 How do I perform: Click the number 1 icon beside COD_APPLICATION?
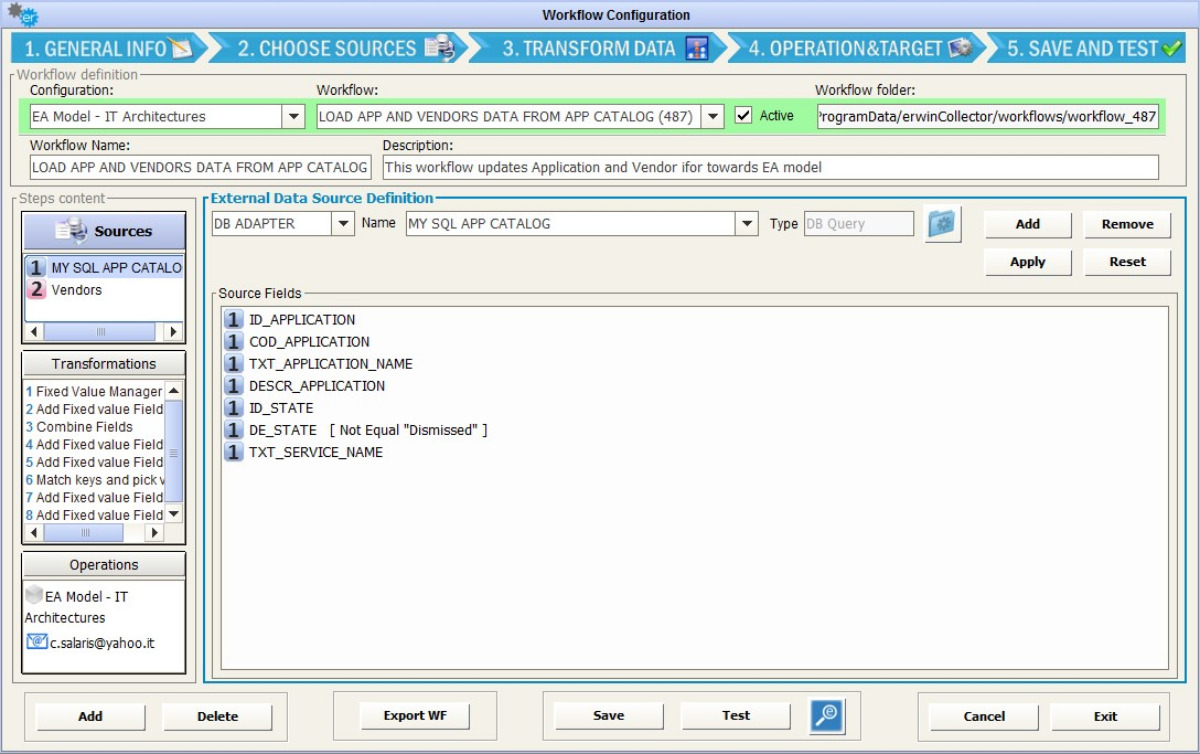point(234,342)
